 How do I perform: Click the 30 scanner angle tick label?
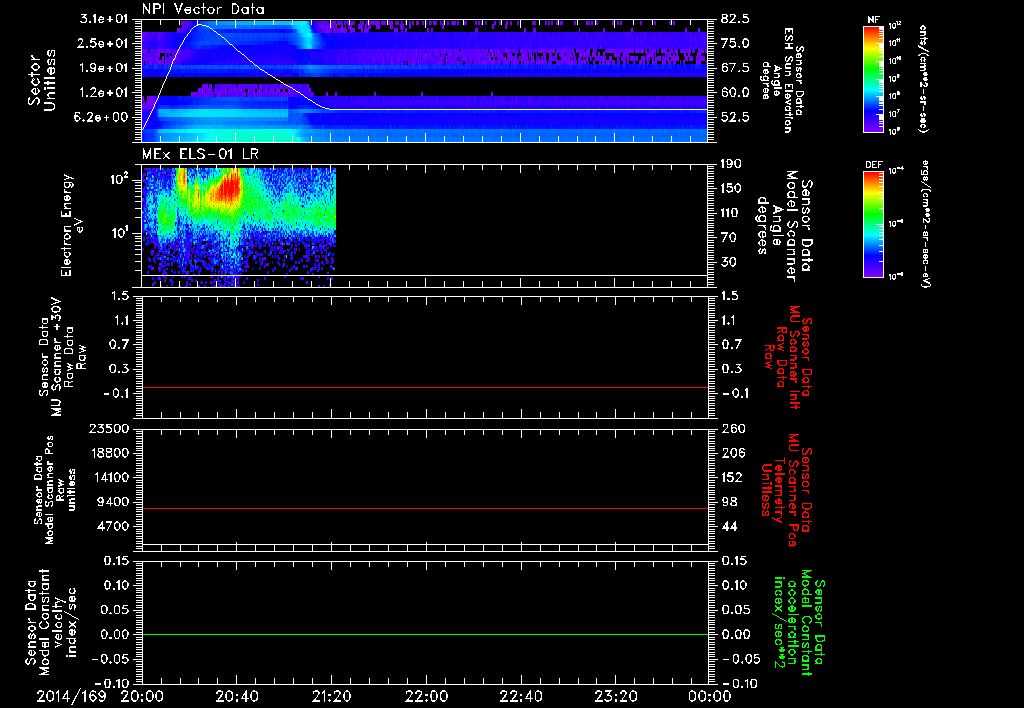pyautogui.click(x=728, y=263)
